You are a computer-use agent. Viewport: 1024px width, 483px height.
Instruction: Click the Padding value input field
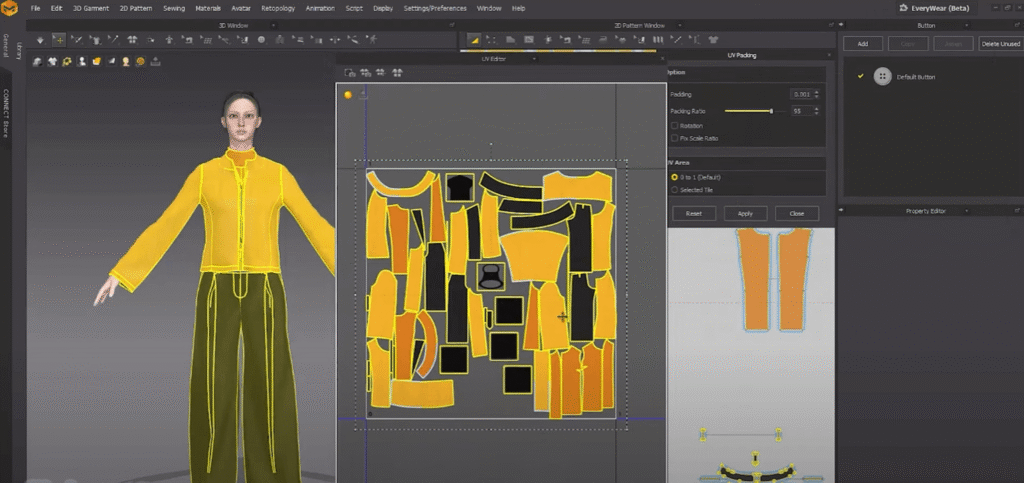pyautogui.click(x=800, y=94)
